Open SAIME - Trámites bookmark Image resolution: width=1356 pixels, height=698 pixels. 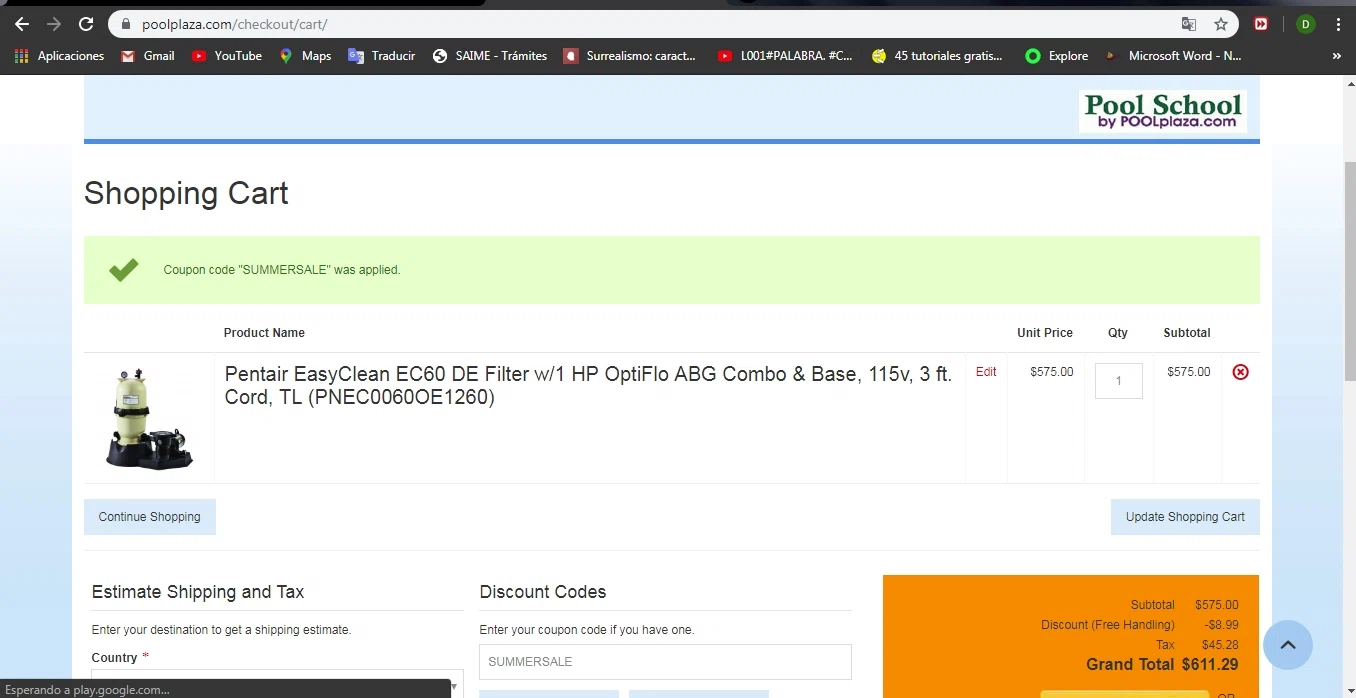490,56
